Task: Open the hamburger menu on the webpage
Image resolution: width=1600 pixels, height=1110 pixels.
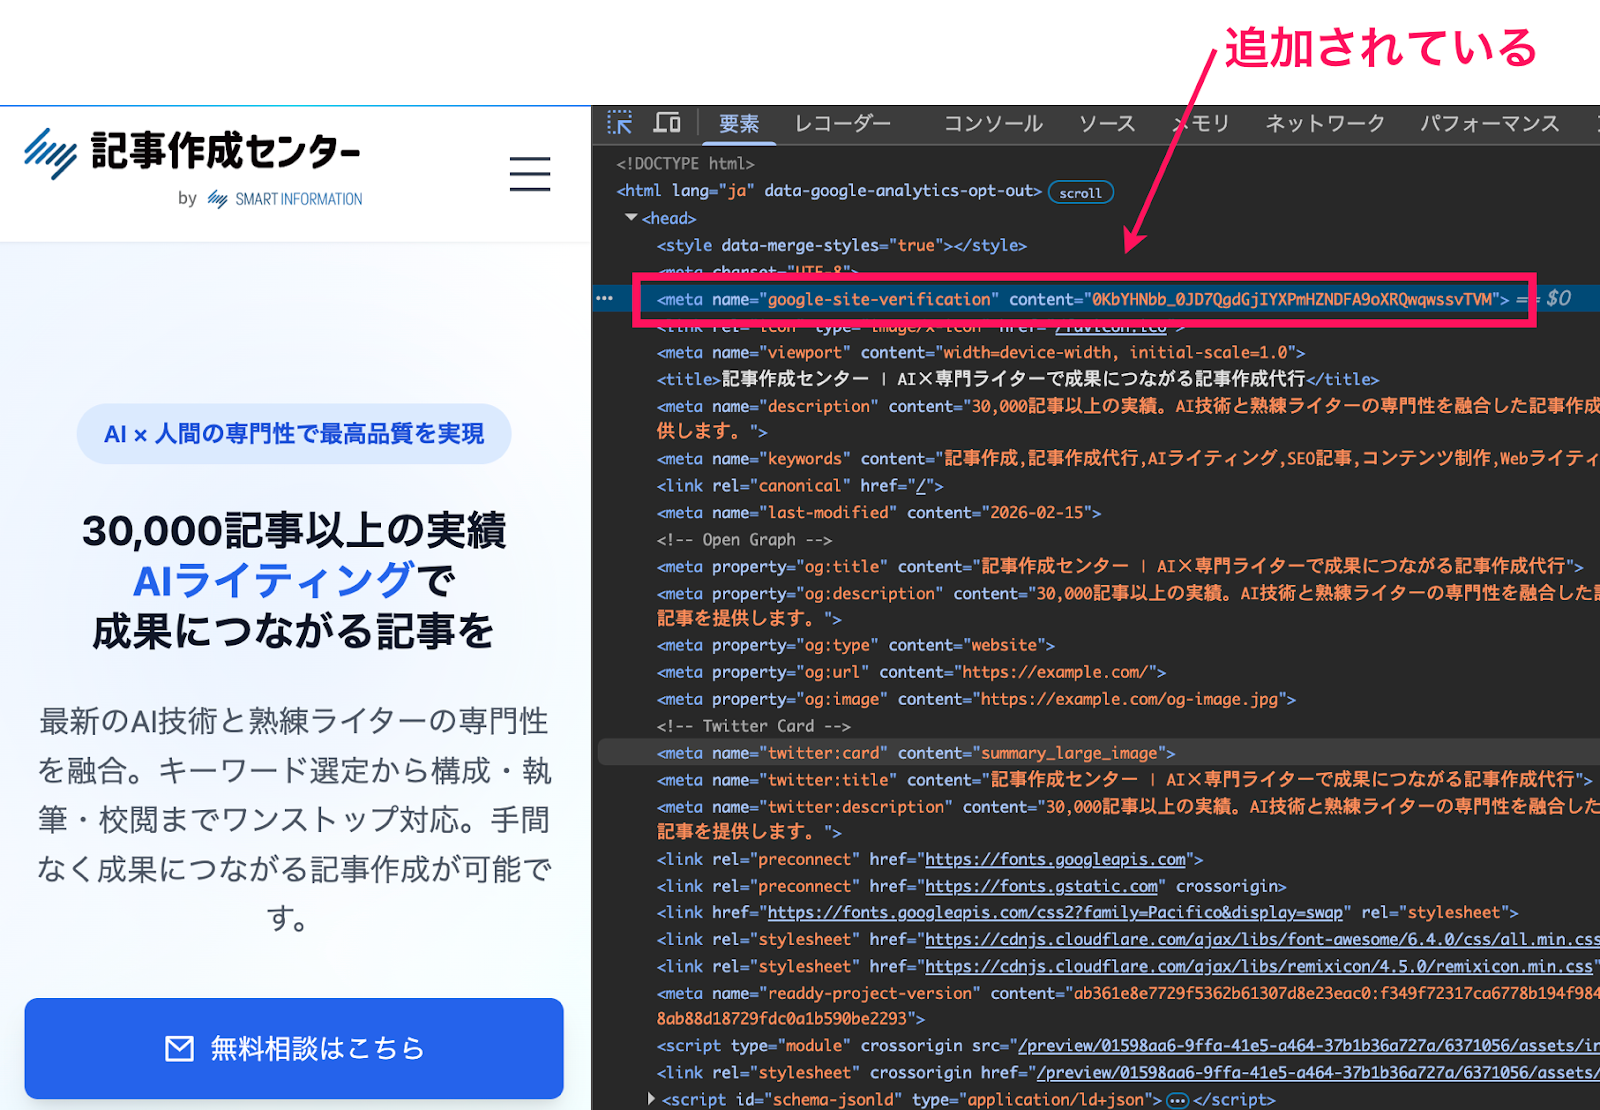Action: point(530,174)
